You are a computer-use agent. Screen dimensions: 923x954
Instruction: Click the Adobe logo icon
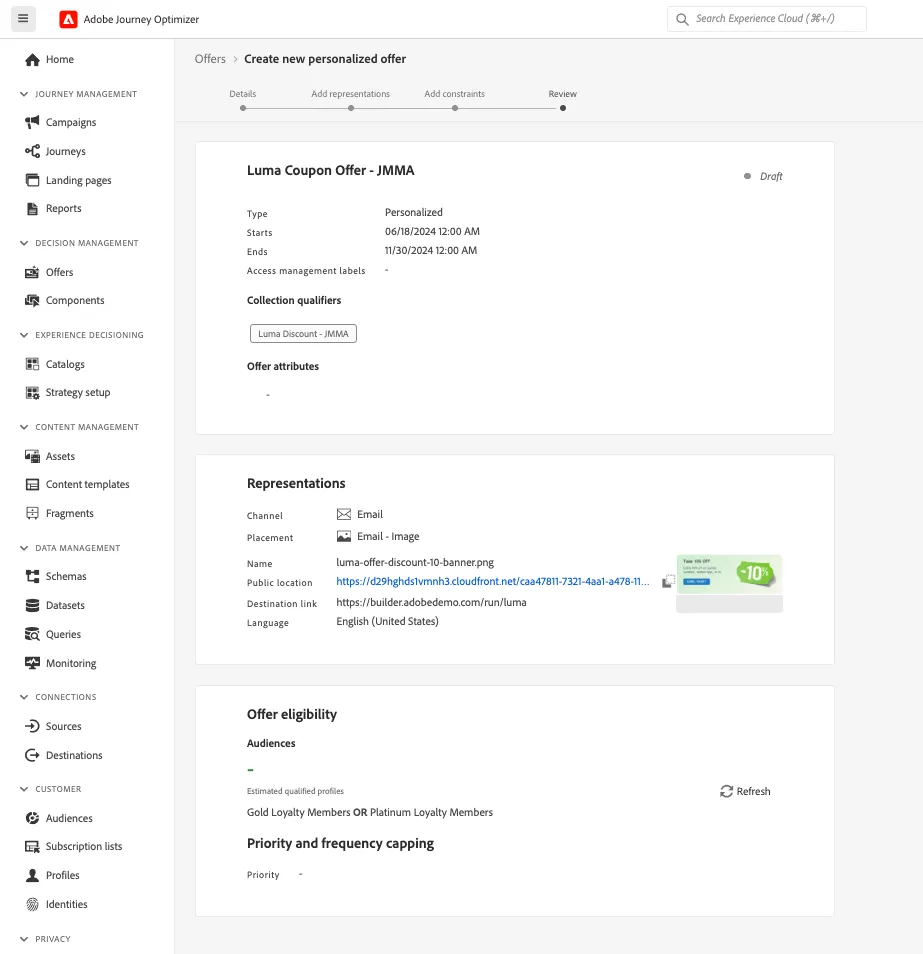[x=68, y=19]
